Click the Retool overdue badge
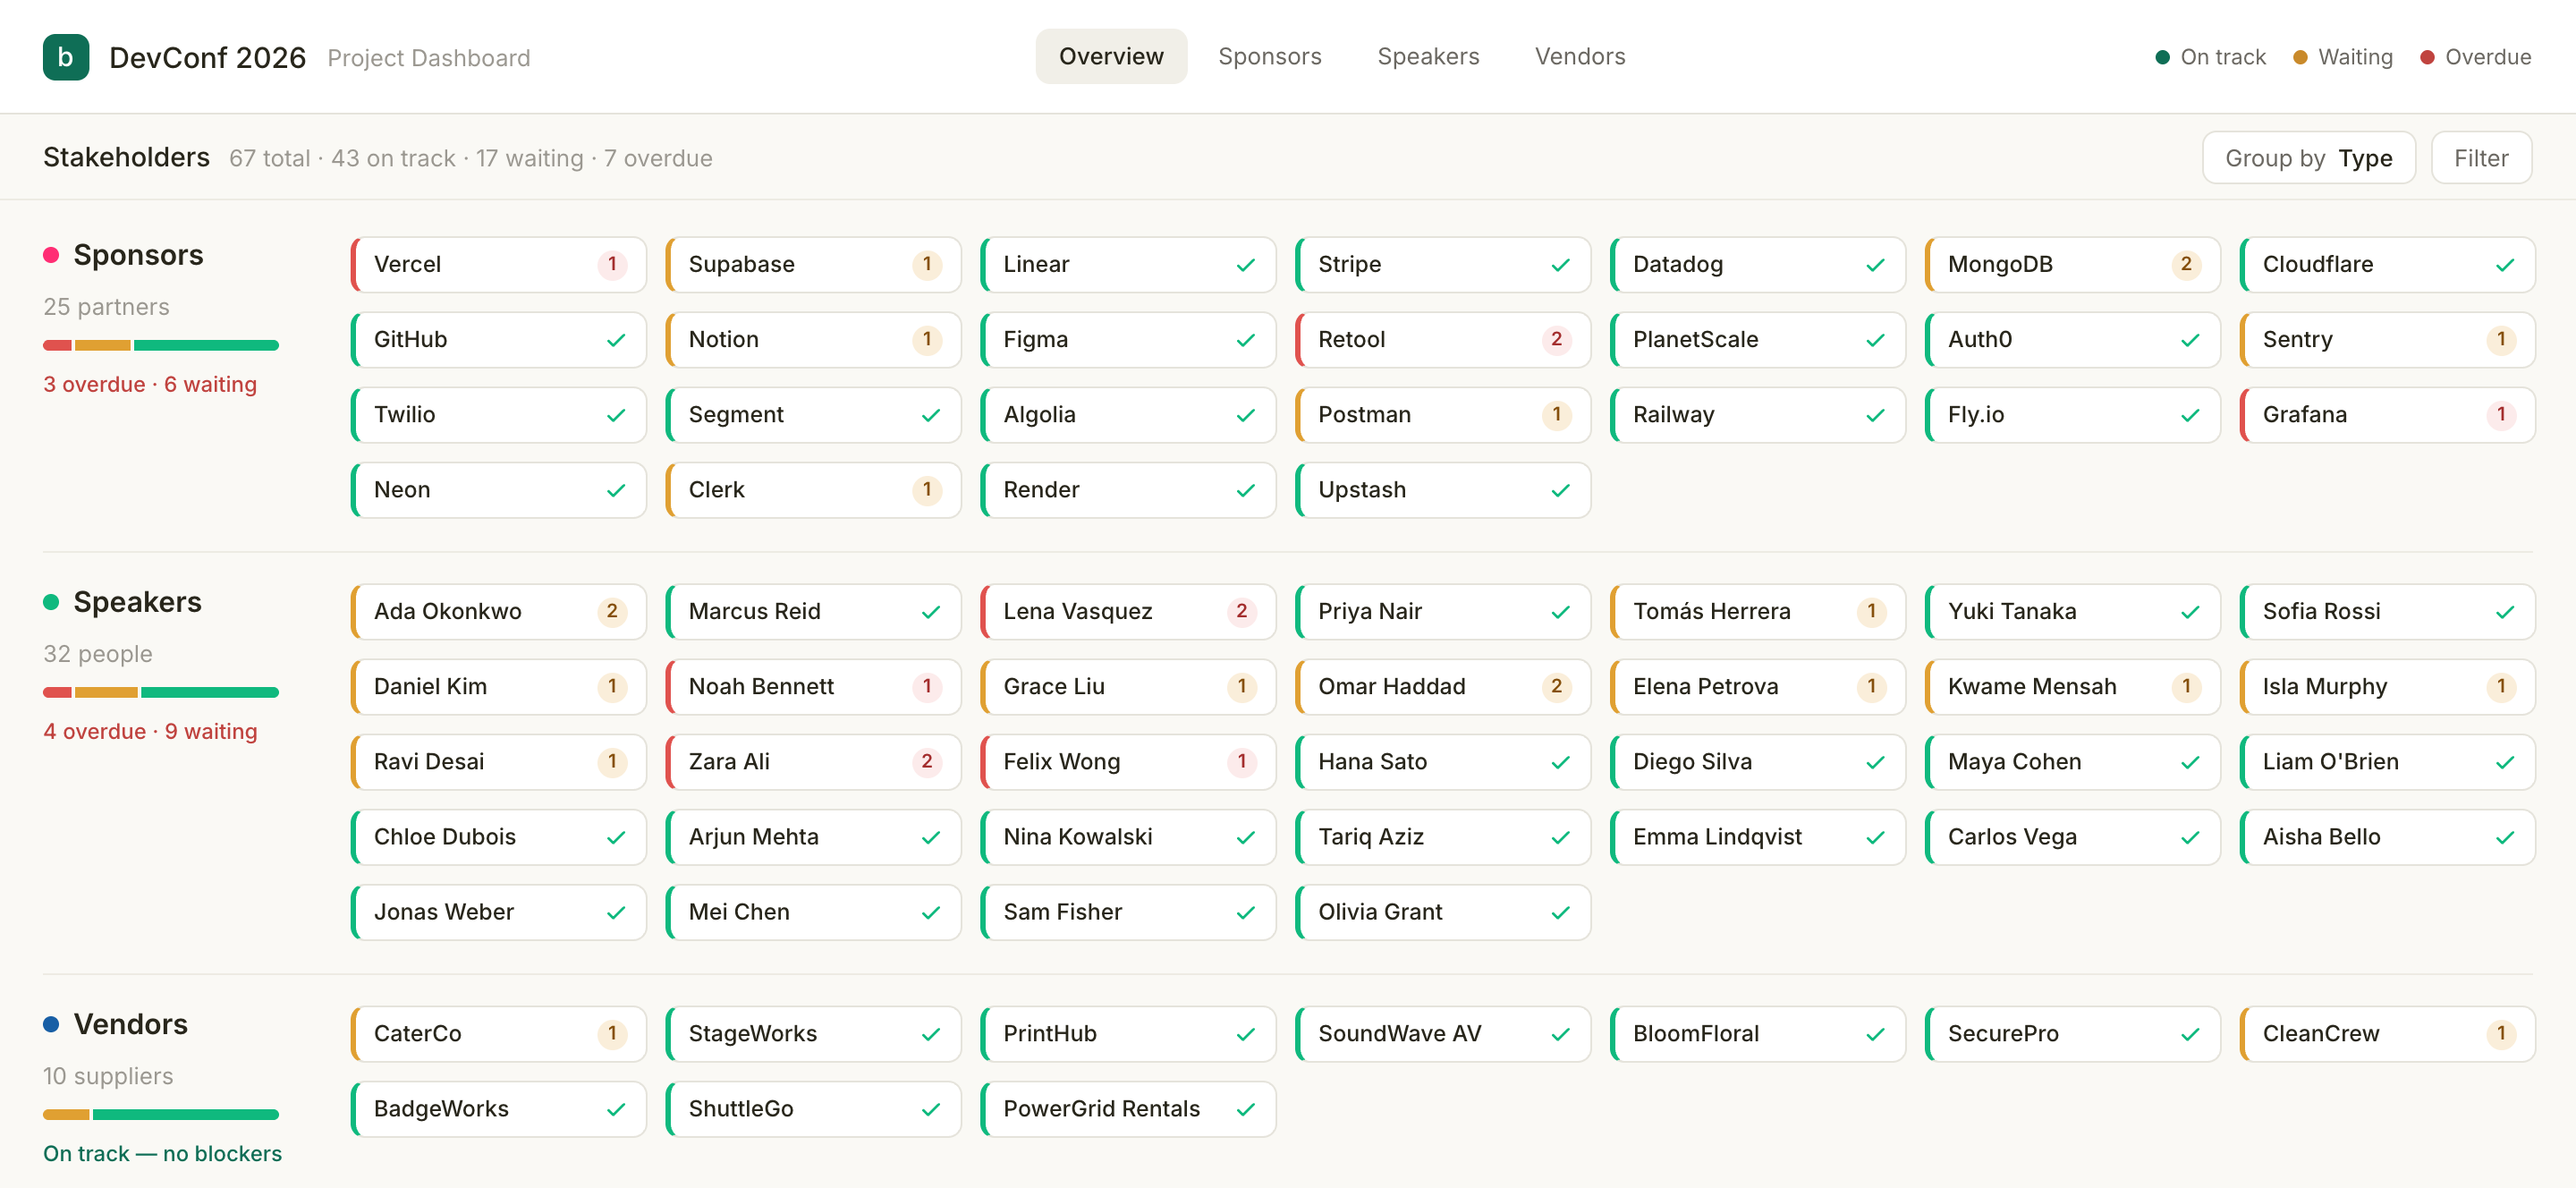 pos(1556,339)
